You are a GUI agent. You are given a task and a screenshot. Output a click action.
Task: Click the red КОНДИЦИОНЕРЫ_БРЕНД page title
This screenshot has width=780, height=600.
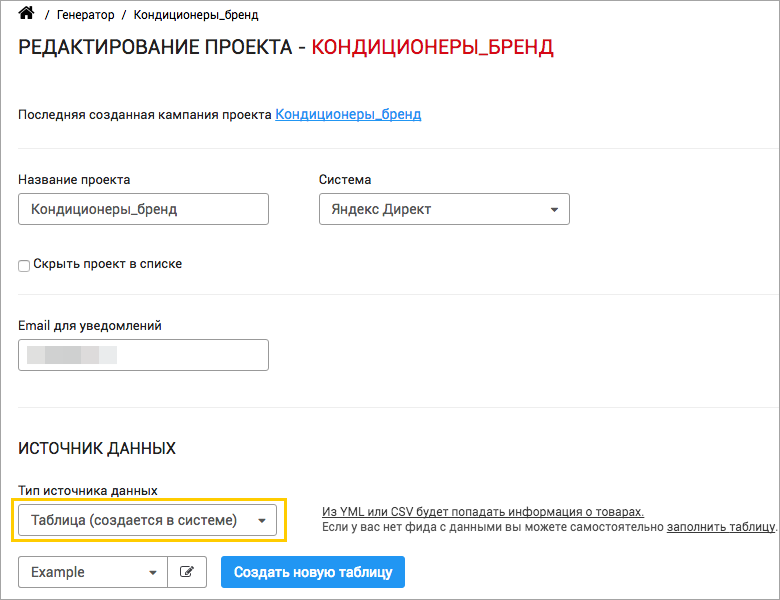coord(432,47)
